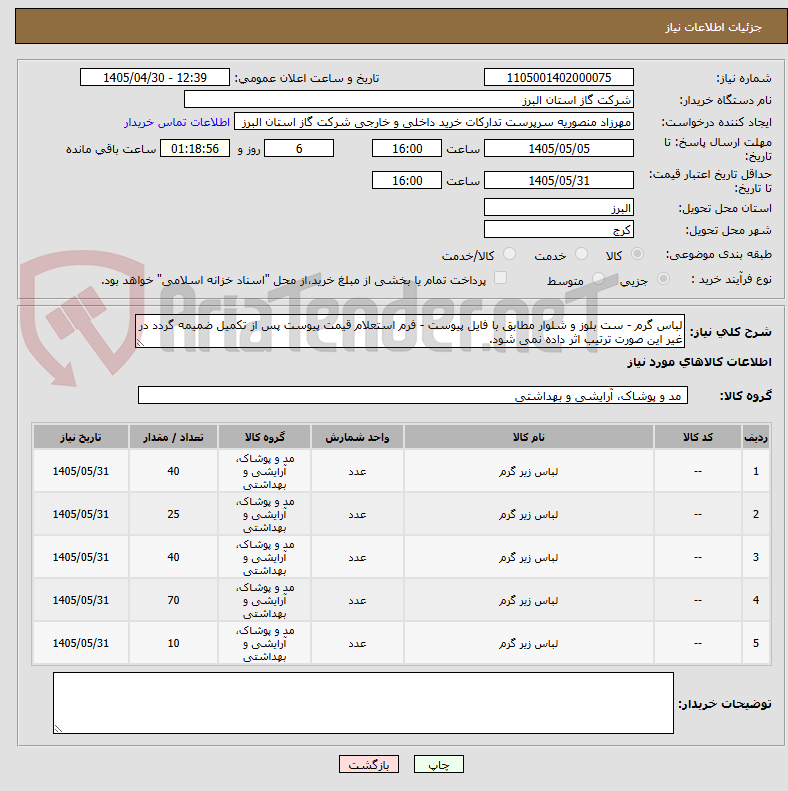Toggle the اسناد خزانه اسلامی payment checkbox

500,278
